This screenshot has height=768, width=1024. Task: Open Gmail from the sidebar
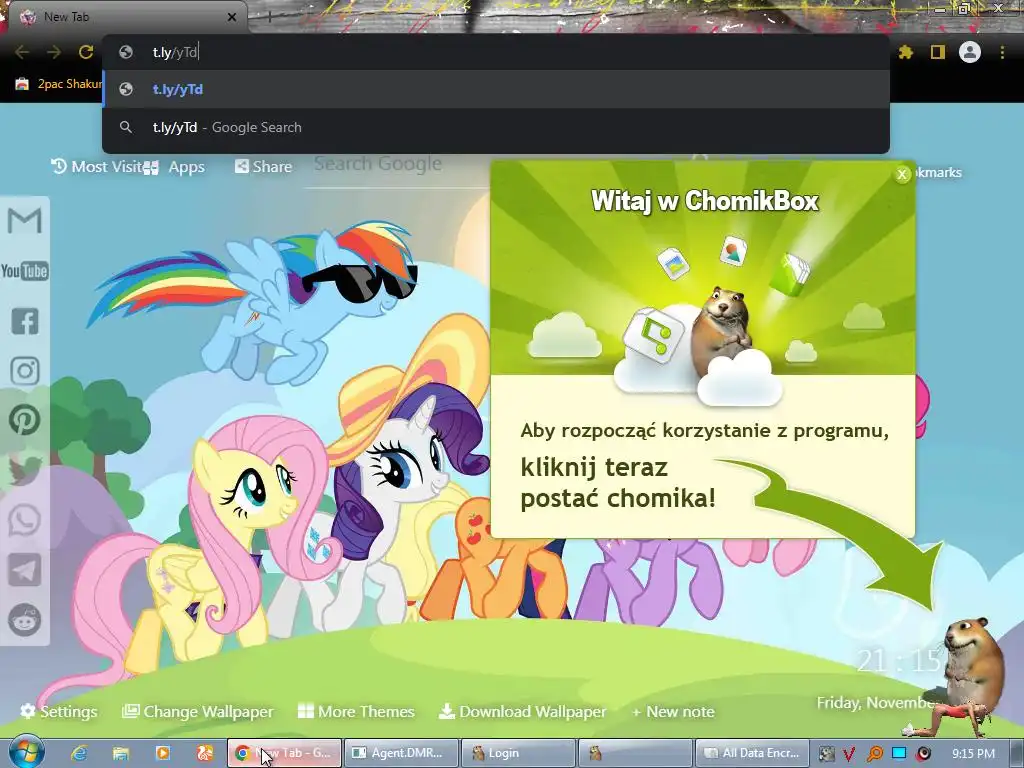(x=25, y=221)
